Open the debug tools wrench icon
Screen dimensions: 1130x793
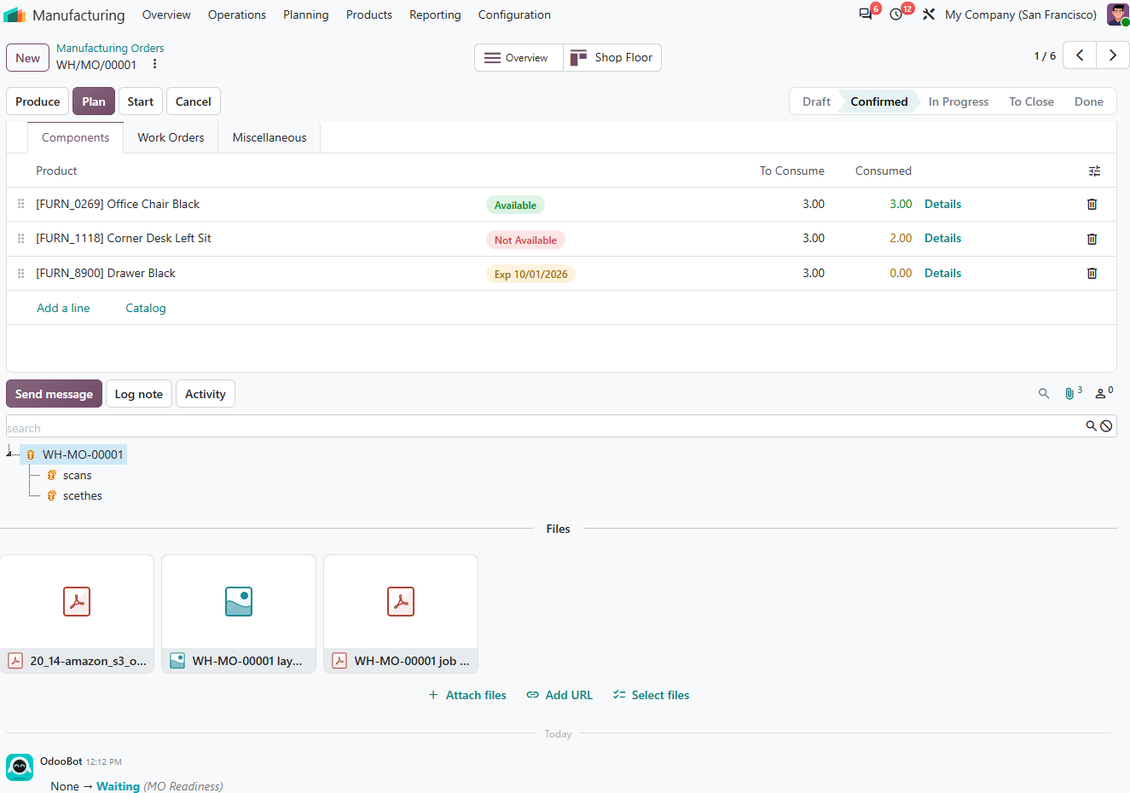928,14
